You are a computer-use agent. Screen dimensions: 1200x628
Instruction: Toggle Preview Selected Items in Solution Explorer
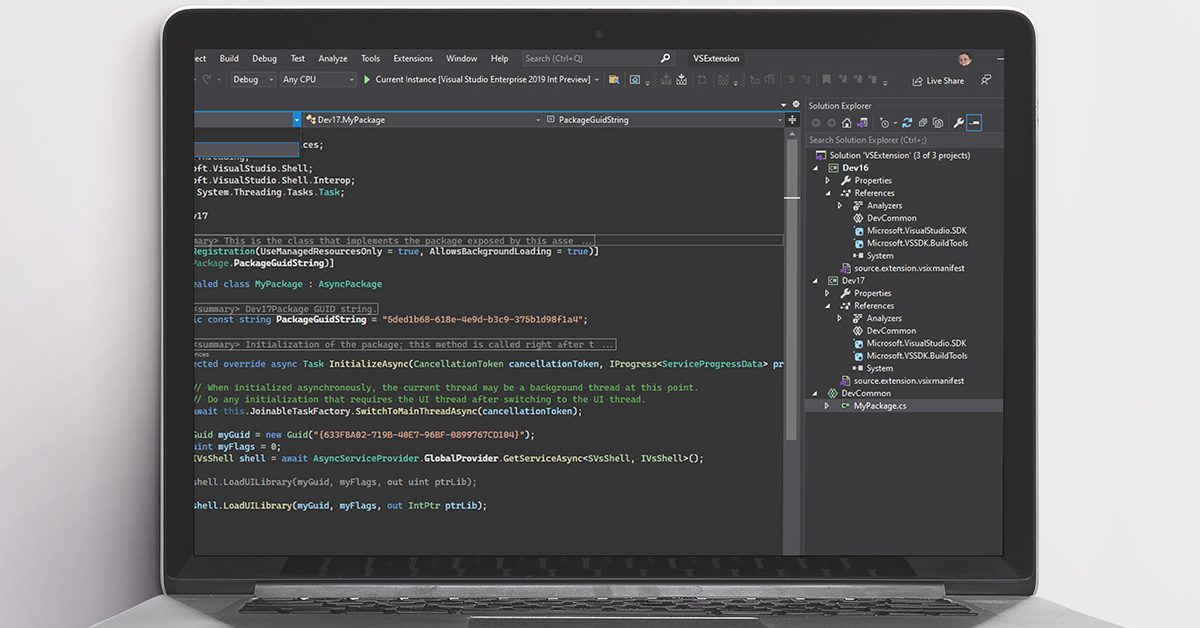(x=975, y=123)
